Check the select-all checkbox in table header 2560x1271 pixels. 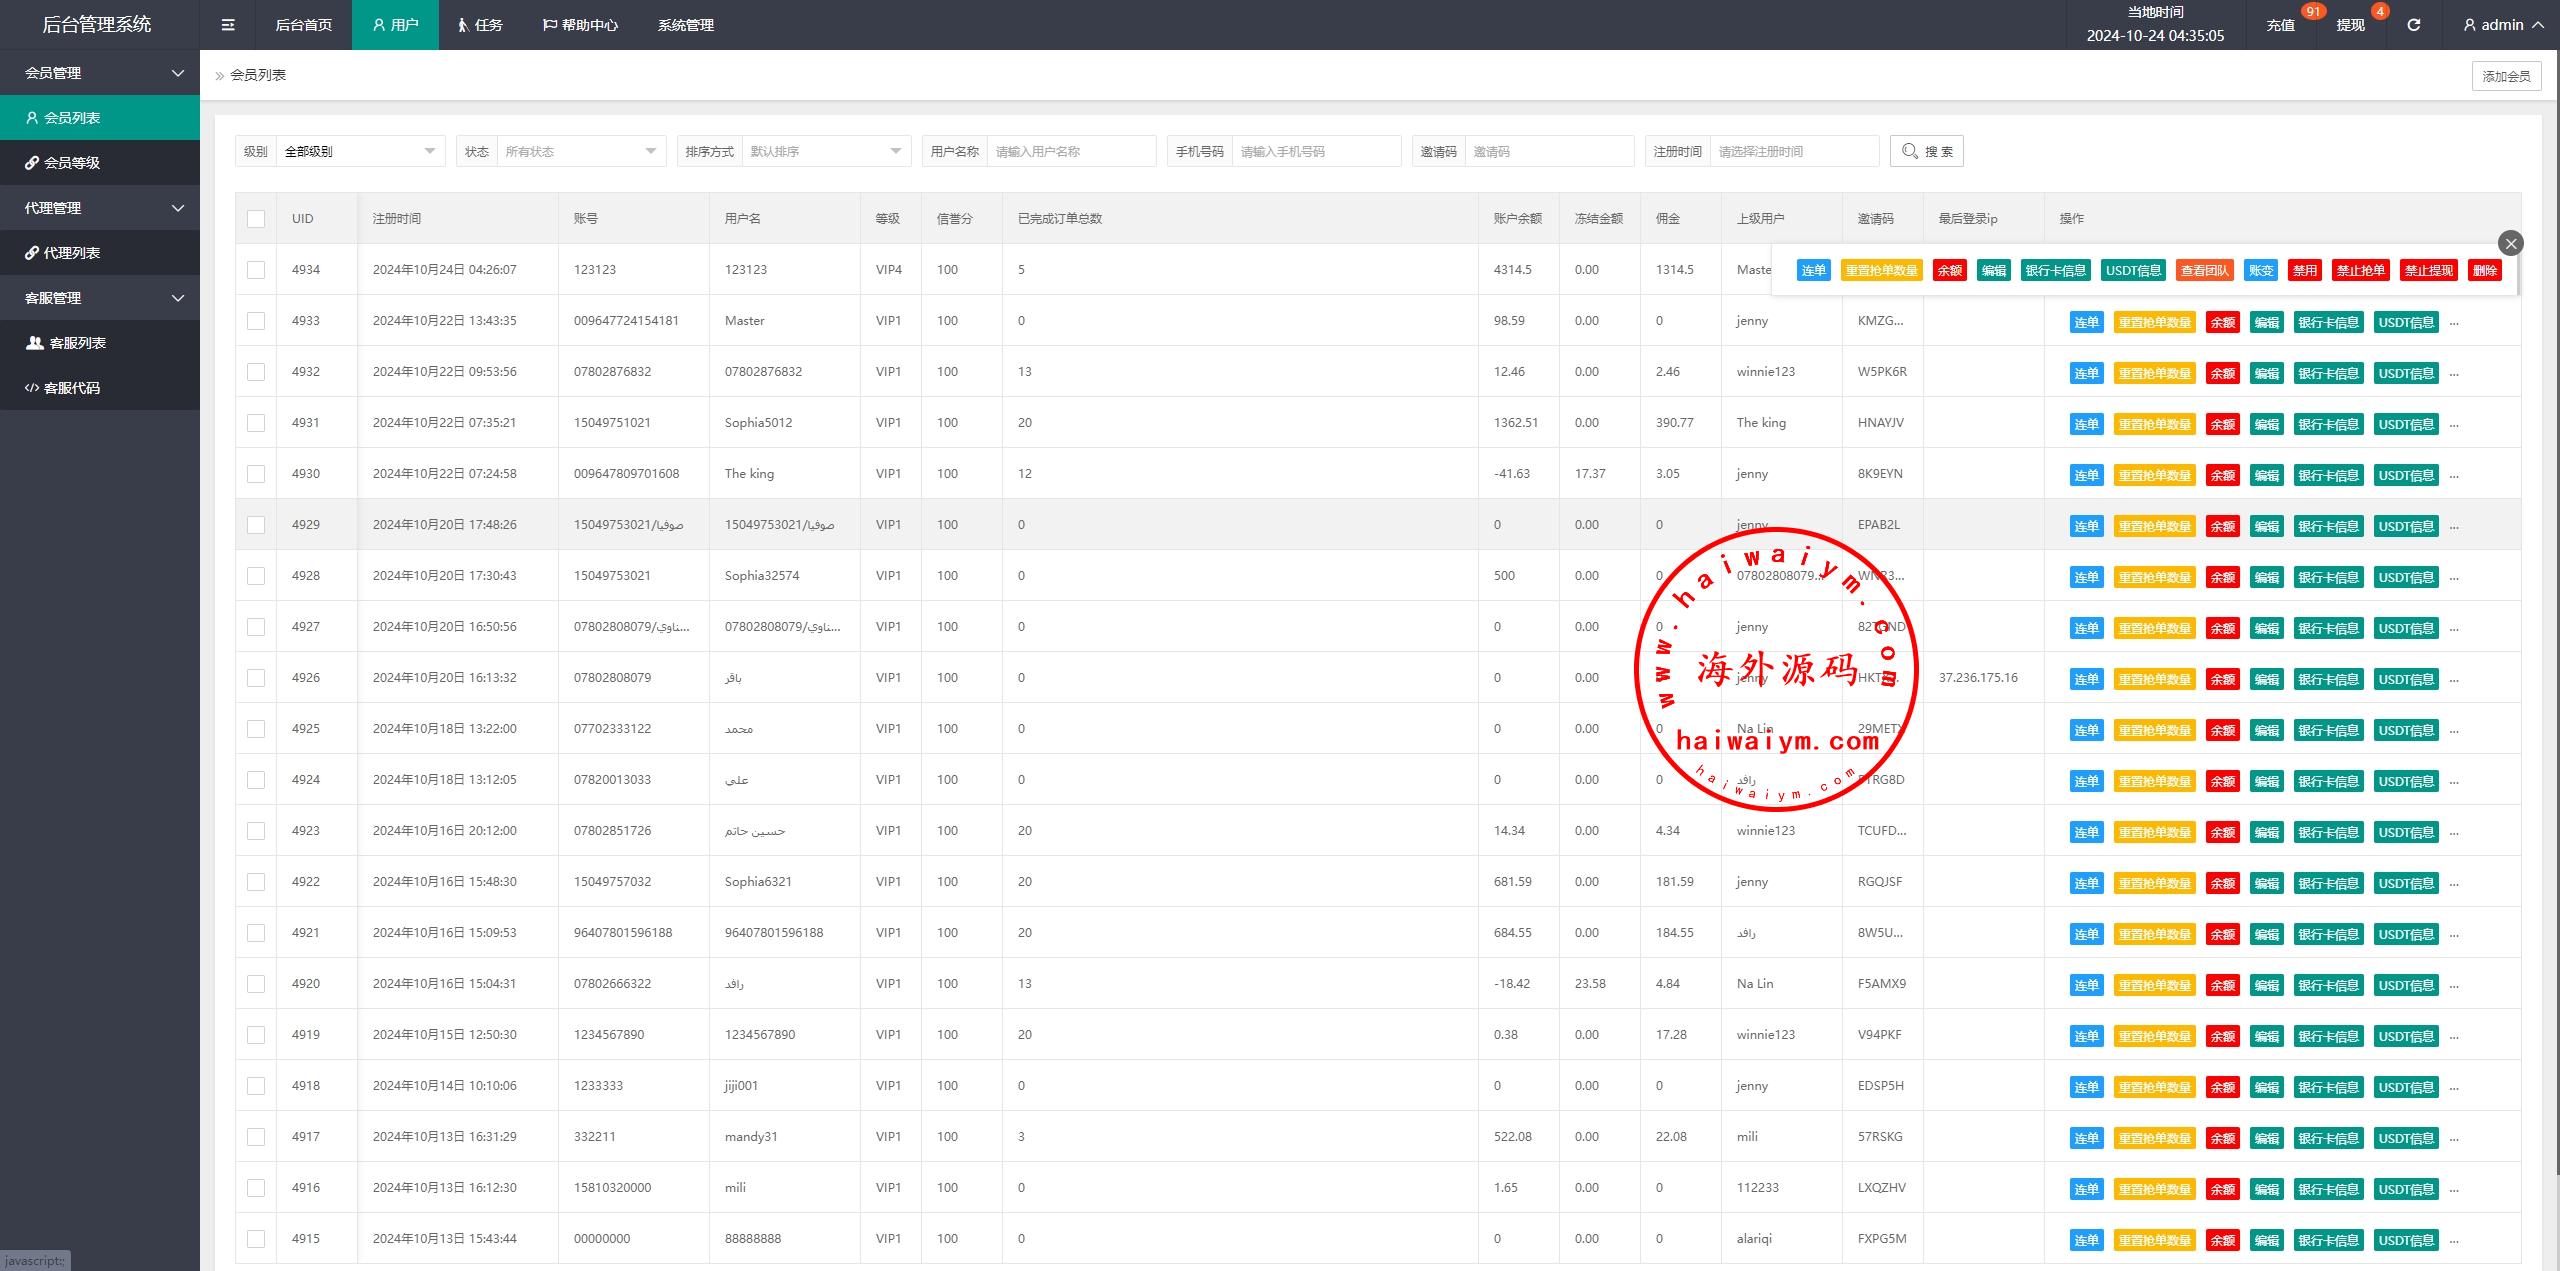256,219
